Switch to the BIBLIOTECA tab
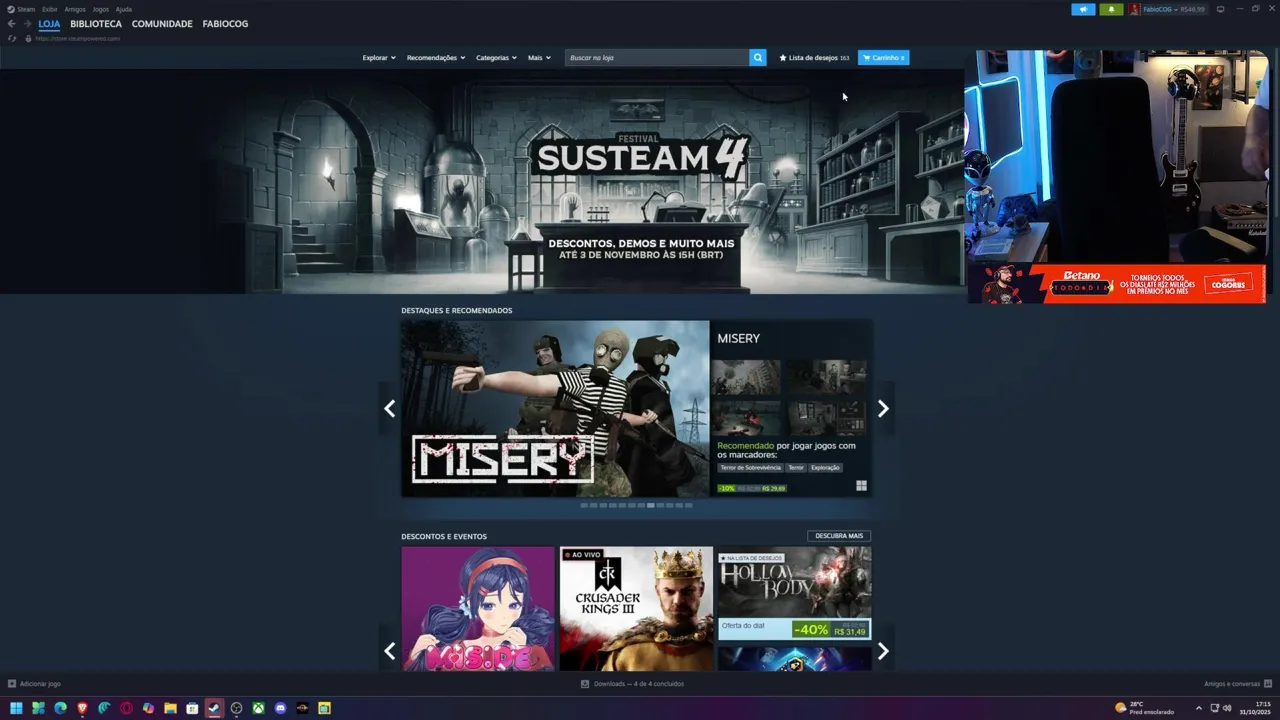The height and width of the screenshot is (720, 1280). (x=96, y=24)
